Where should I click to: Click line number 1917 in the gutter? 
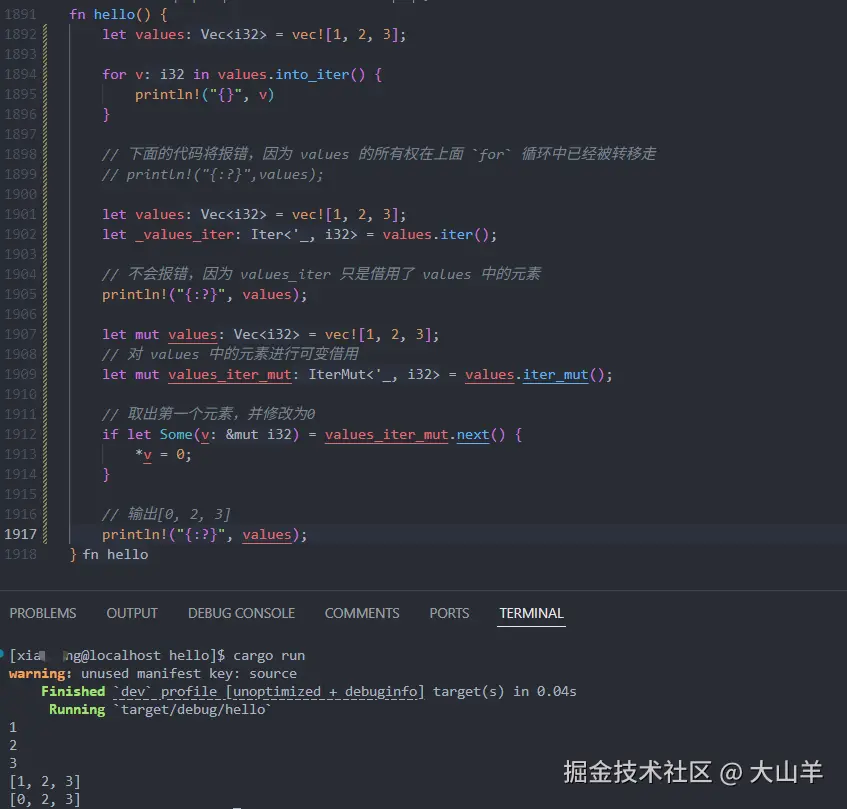tap(22, 534)
